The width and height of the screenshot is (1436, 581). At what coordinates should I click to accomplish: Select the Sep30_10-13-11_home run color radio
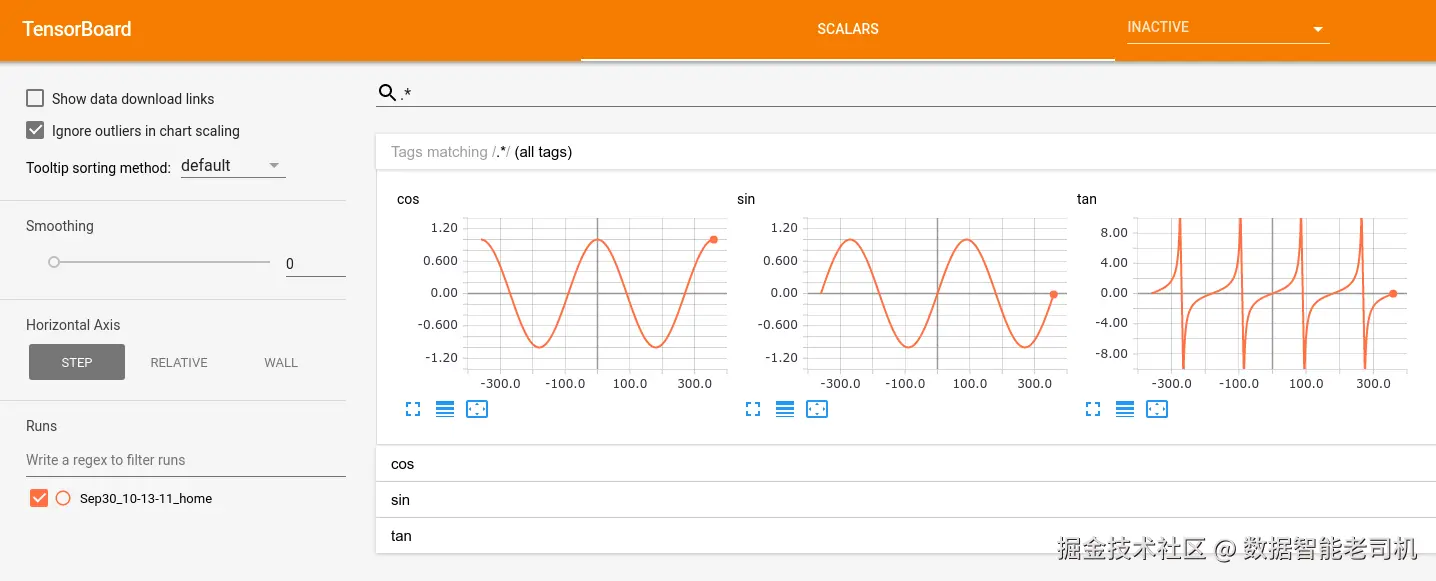click(x=63, y=498)
